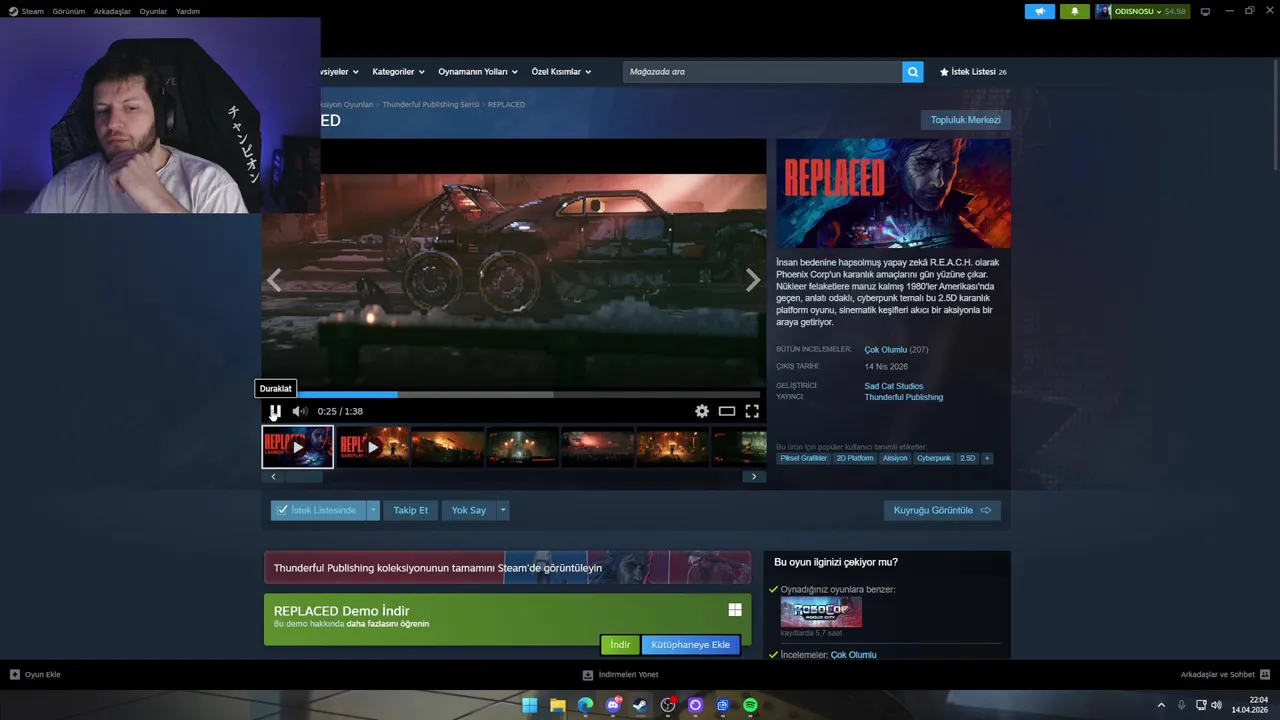Click the Mağazada ara search field

[x=762, y=72]
